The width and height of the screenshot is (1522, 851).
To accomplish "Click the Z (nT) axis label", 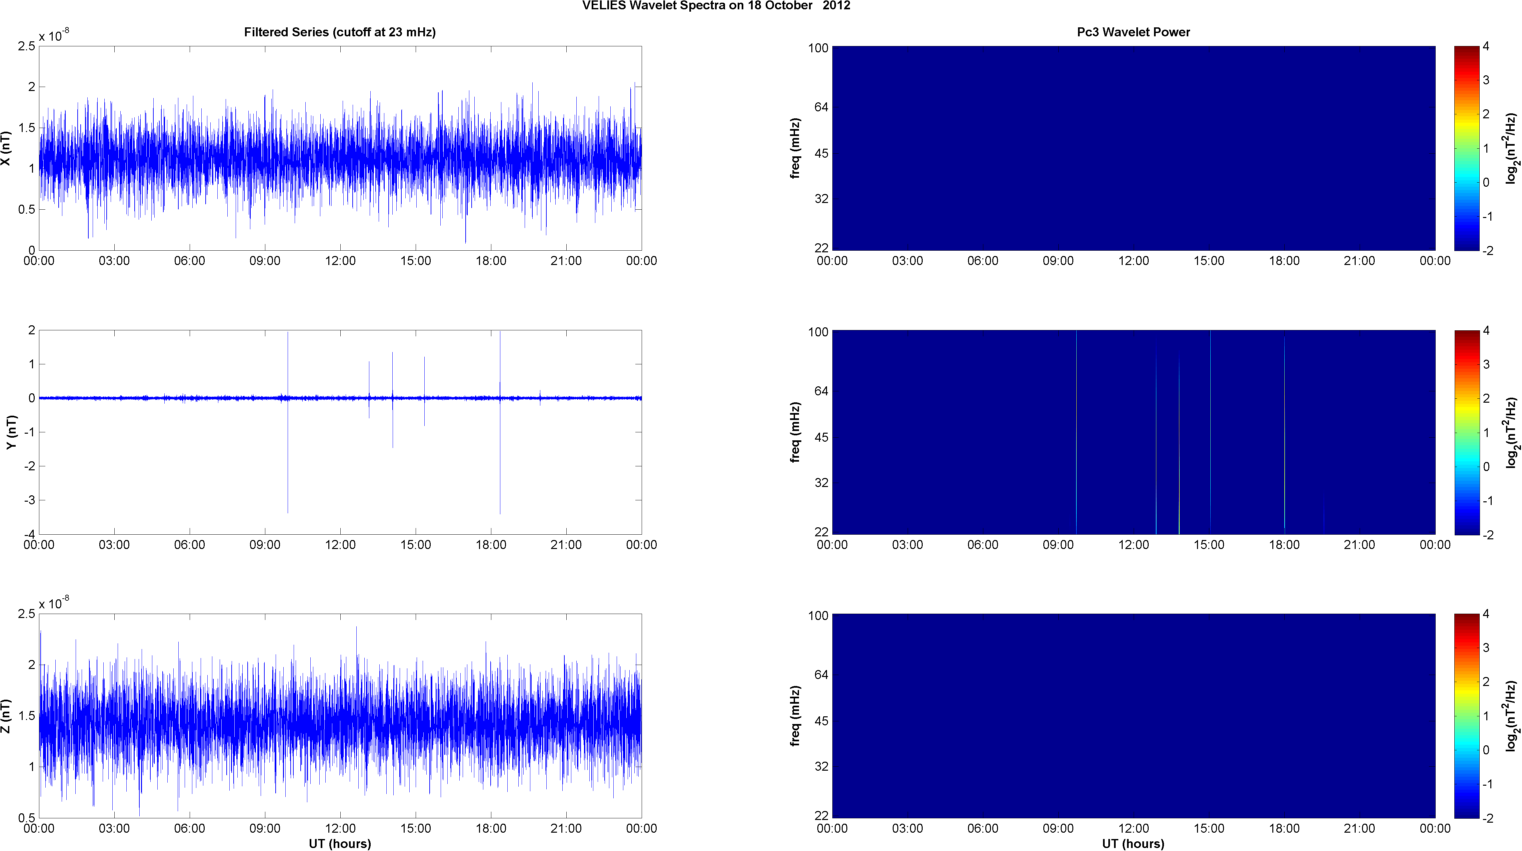I will [6, 716].
